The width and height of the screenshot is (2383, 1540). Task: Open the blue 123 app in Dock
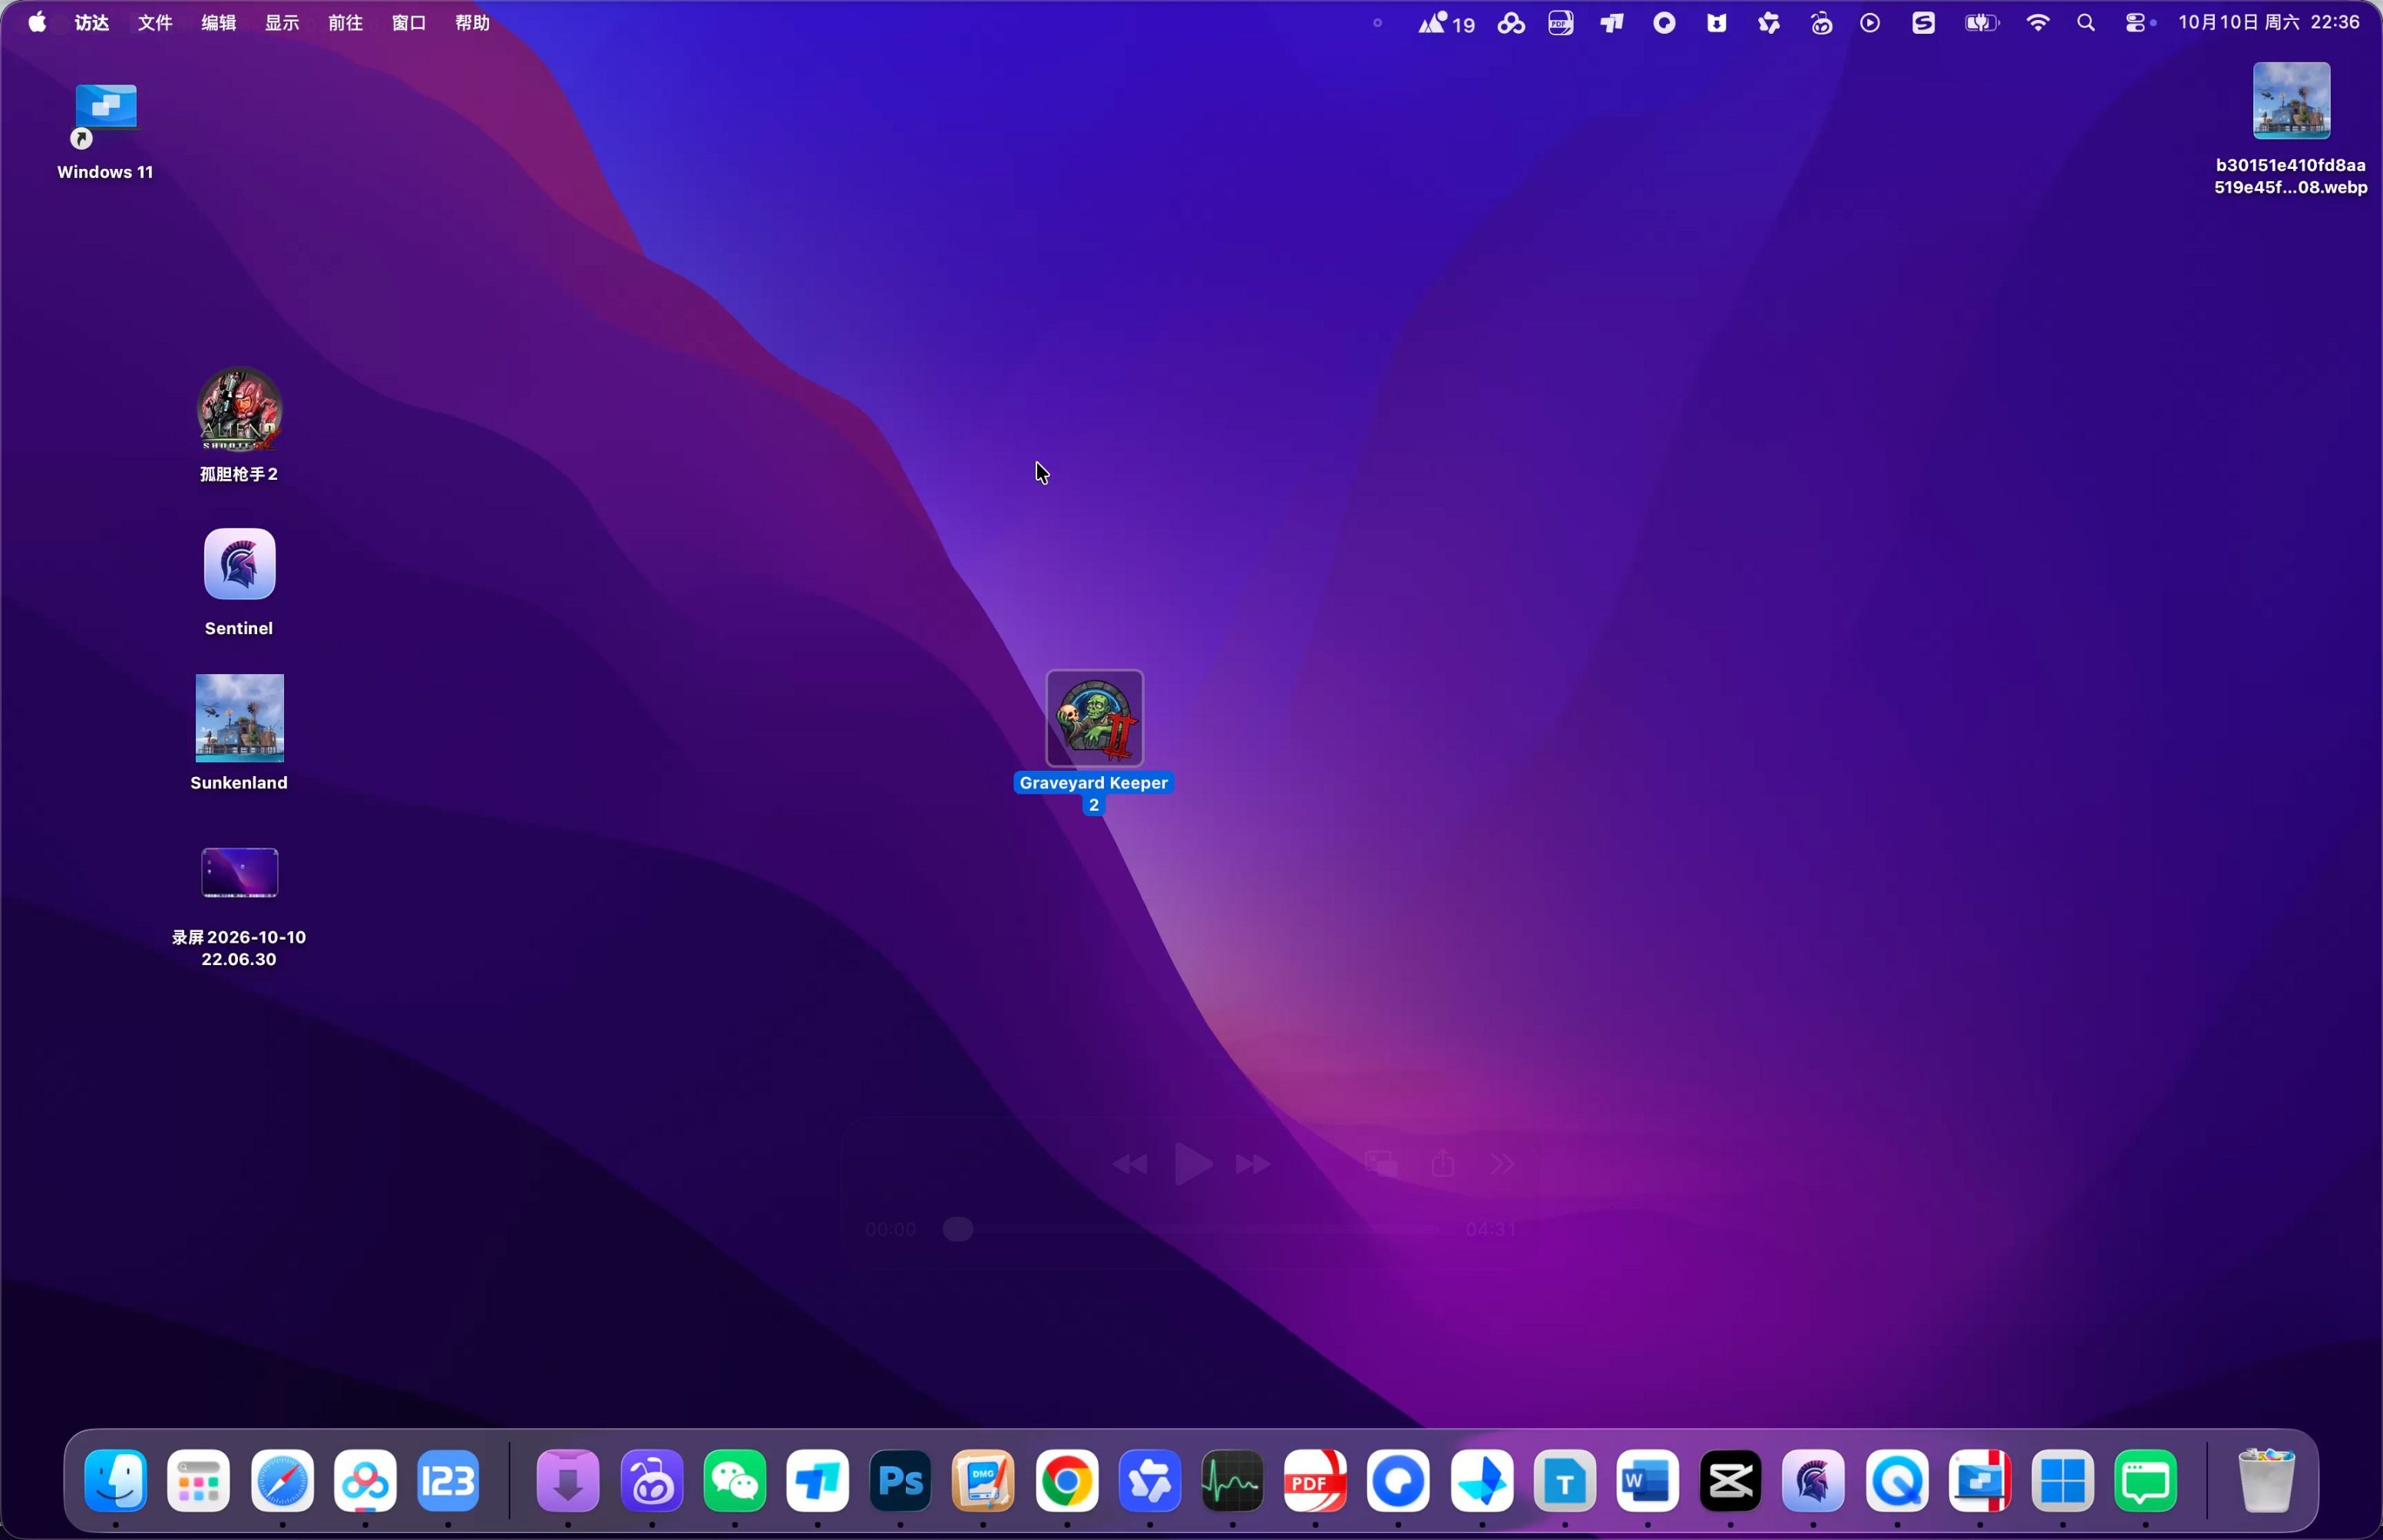pos(448,1481)
